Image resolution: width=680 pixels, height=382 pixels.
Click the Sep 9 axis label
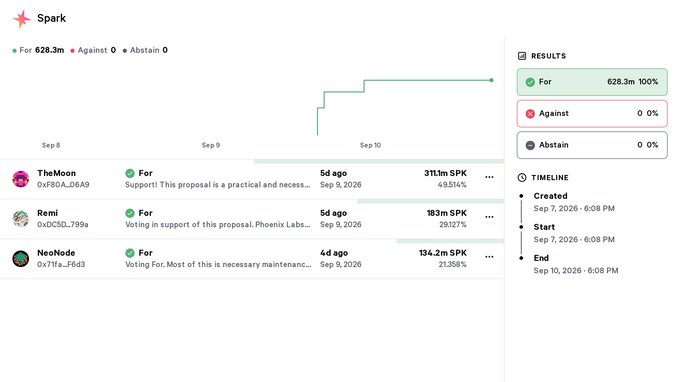point(211,145)
